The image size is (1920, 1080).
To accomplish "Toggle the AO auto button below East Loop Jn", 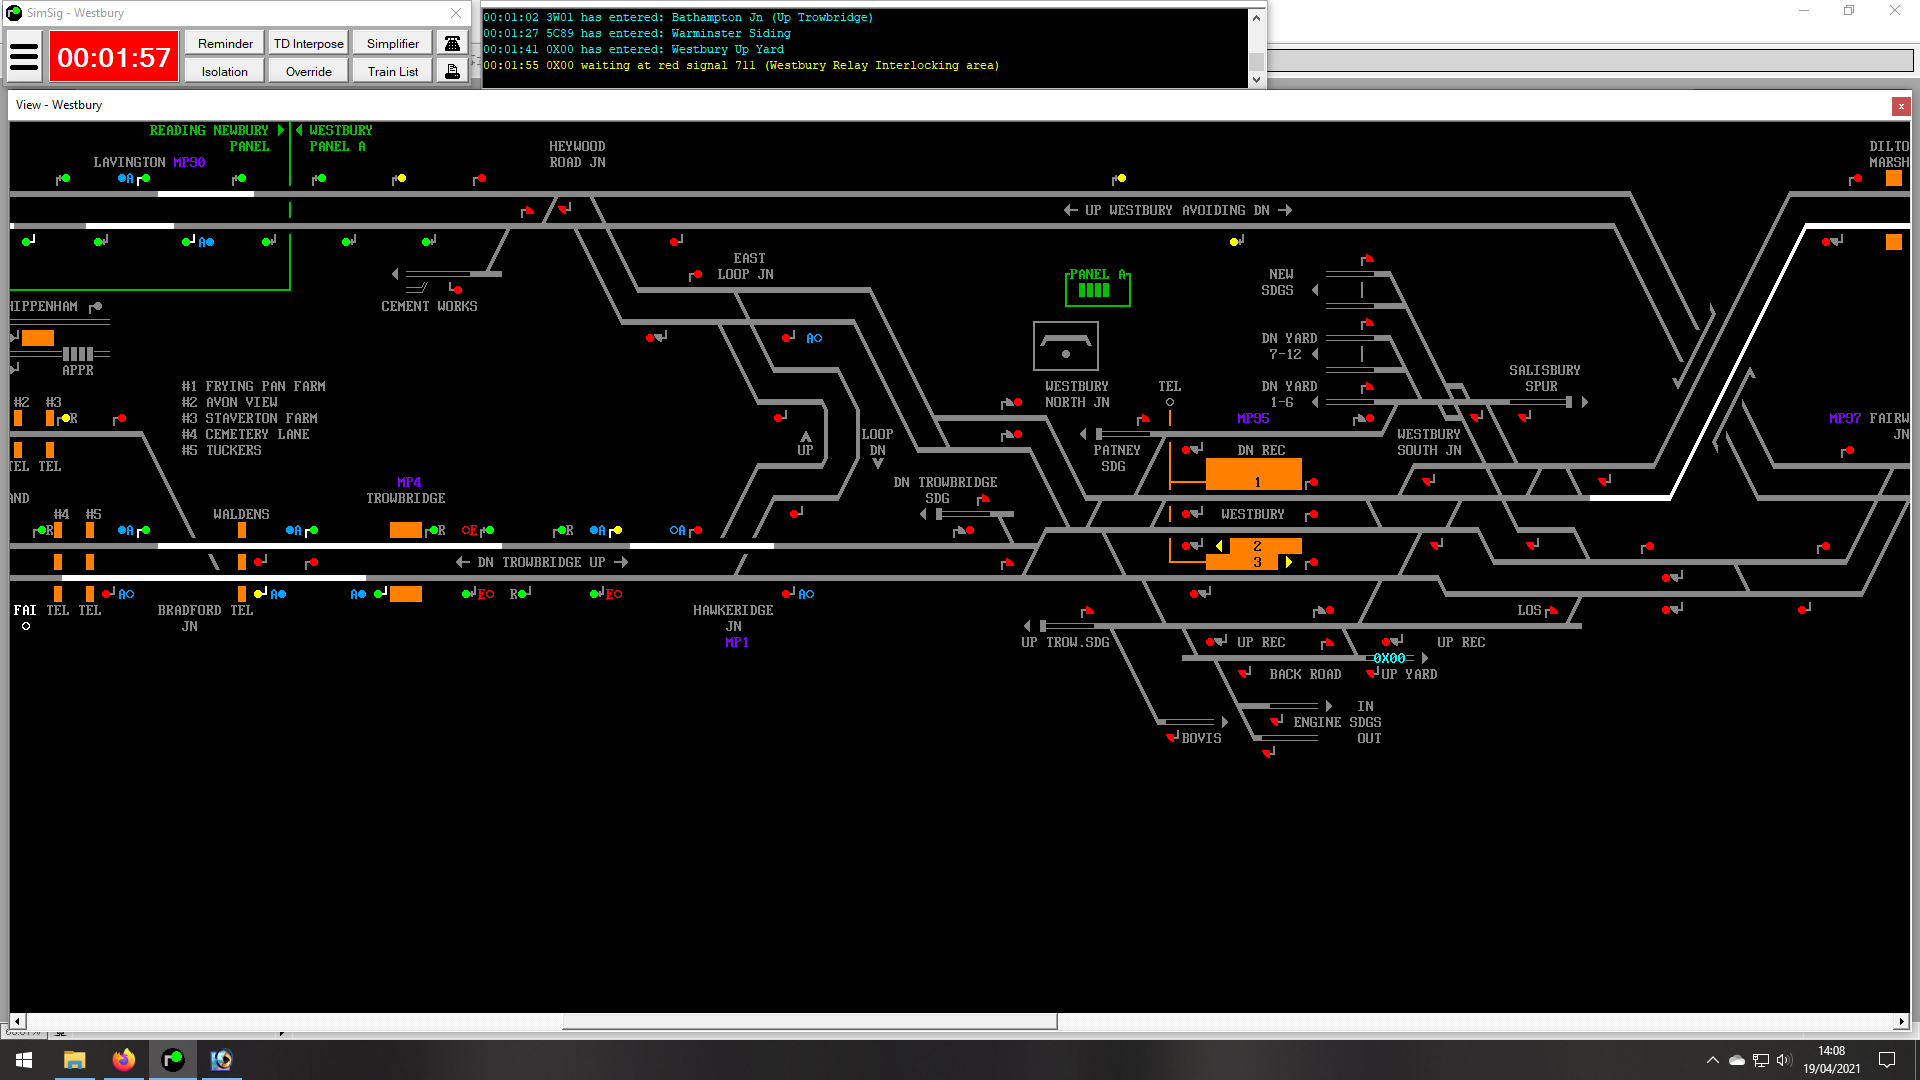I will pos(814,338).
